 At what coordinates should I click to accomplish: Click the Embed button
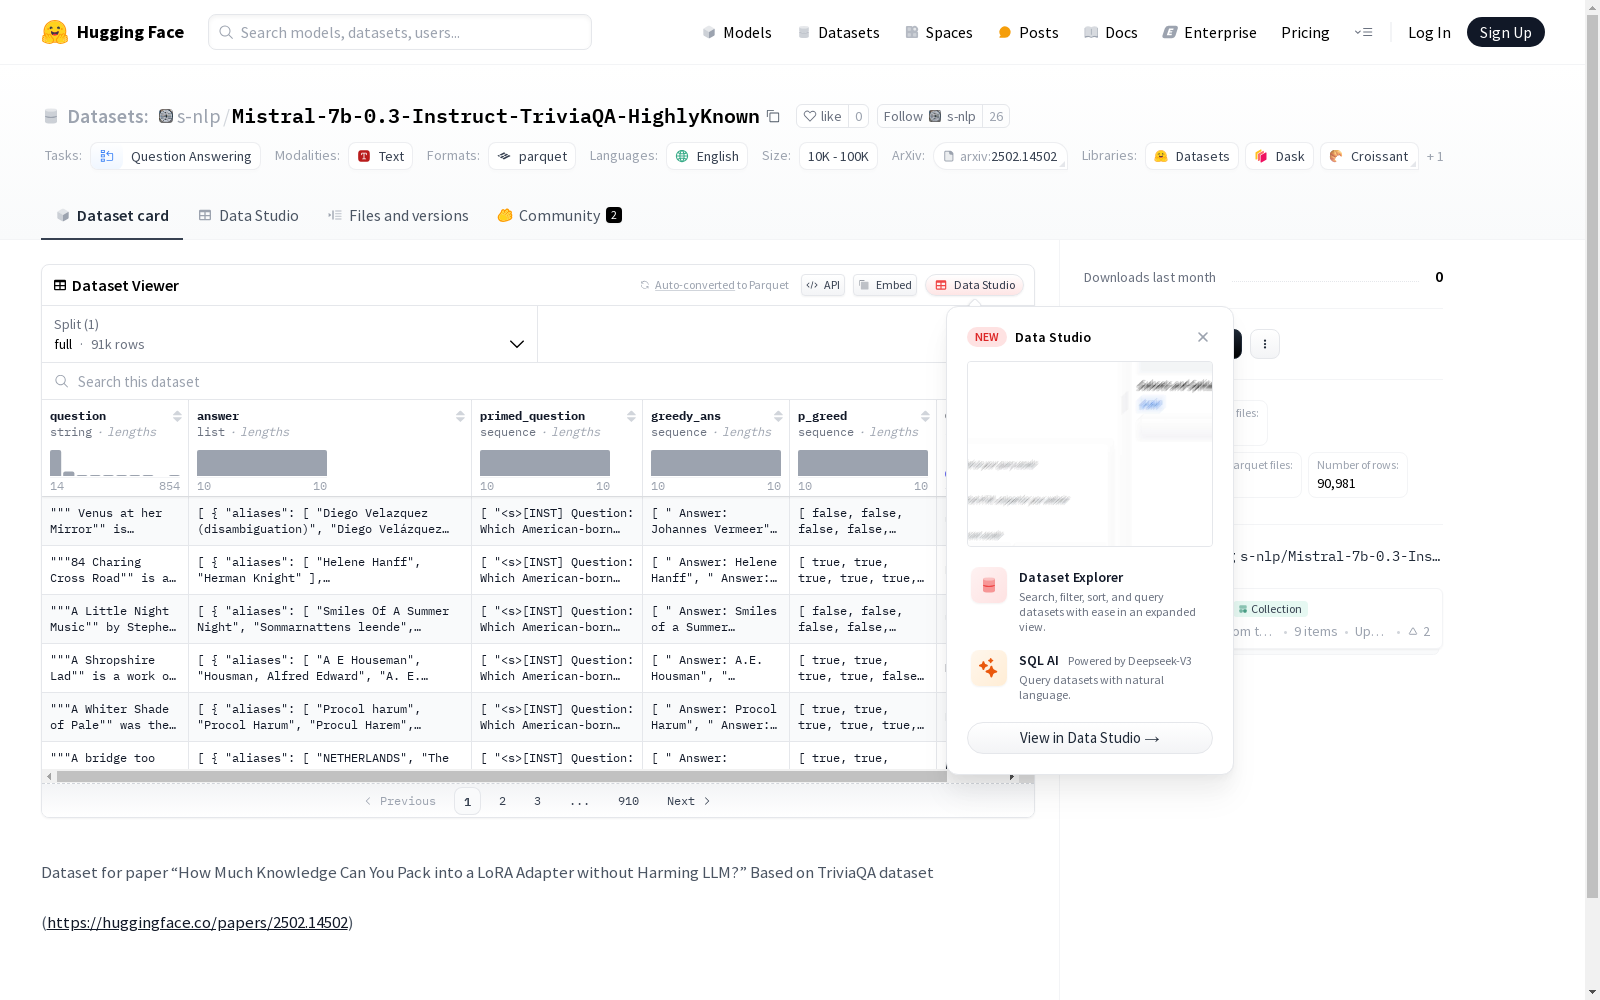point(885,285)
